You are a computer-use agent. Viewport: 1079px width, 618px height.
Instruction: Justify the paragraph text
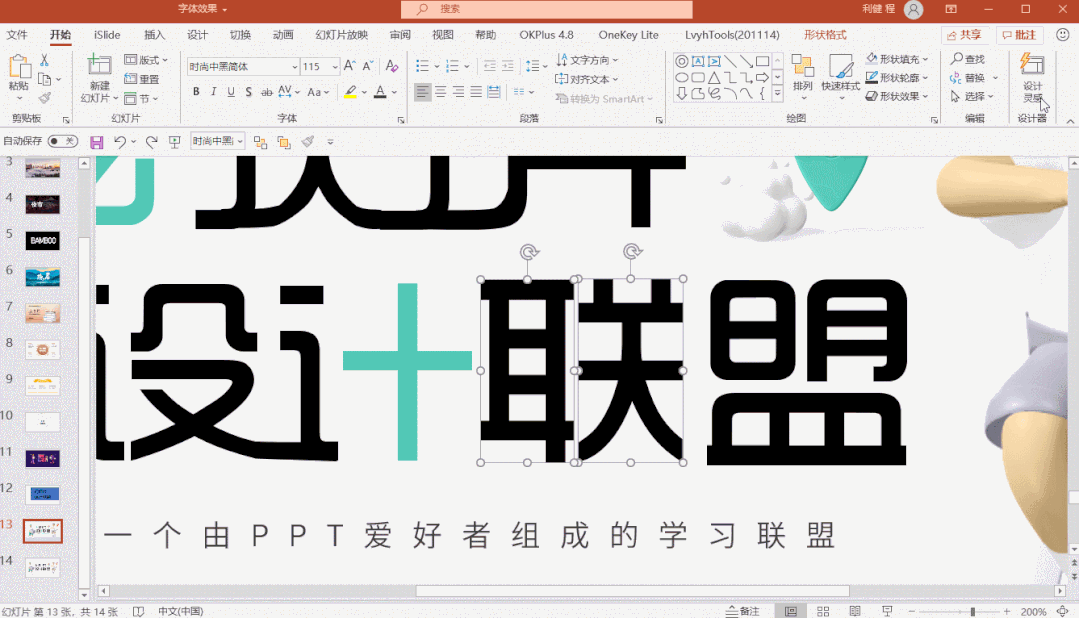pos(476,92)
